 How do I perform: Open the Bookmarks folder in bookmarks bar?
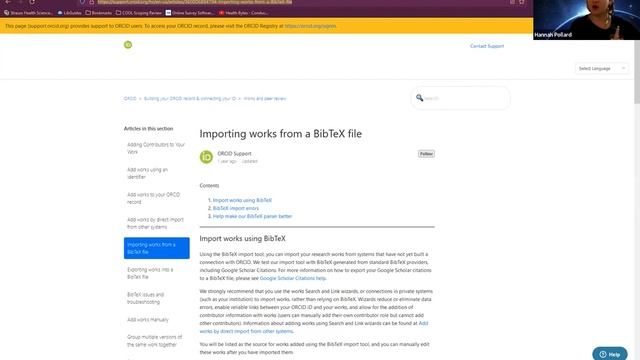pyautogui.click(x=98, y=13)
